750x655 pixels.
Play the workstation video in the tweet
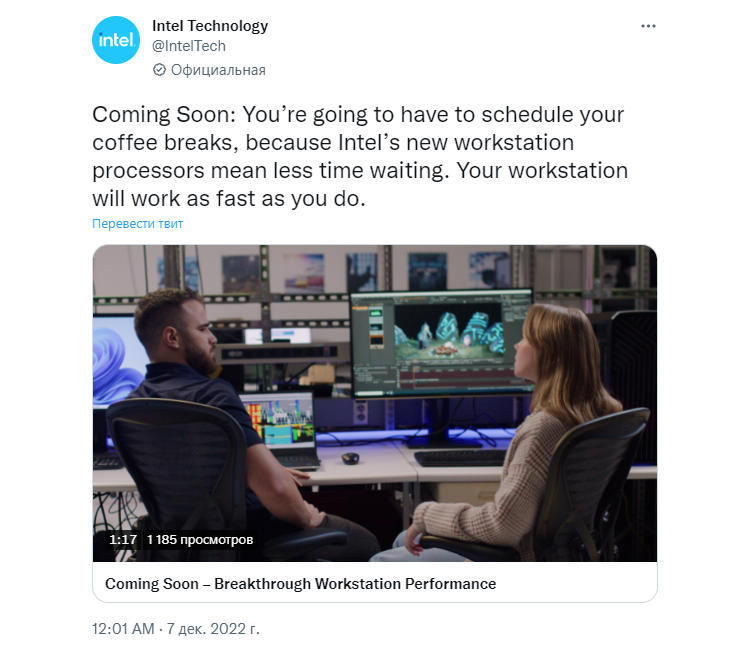pos(375,403)
